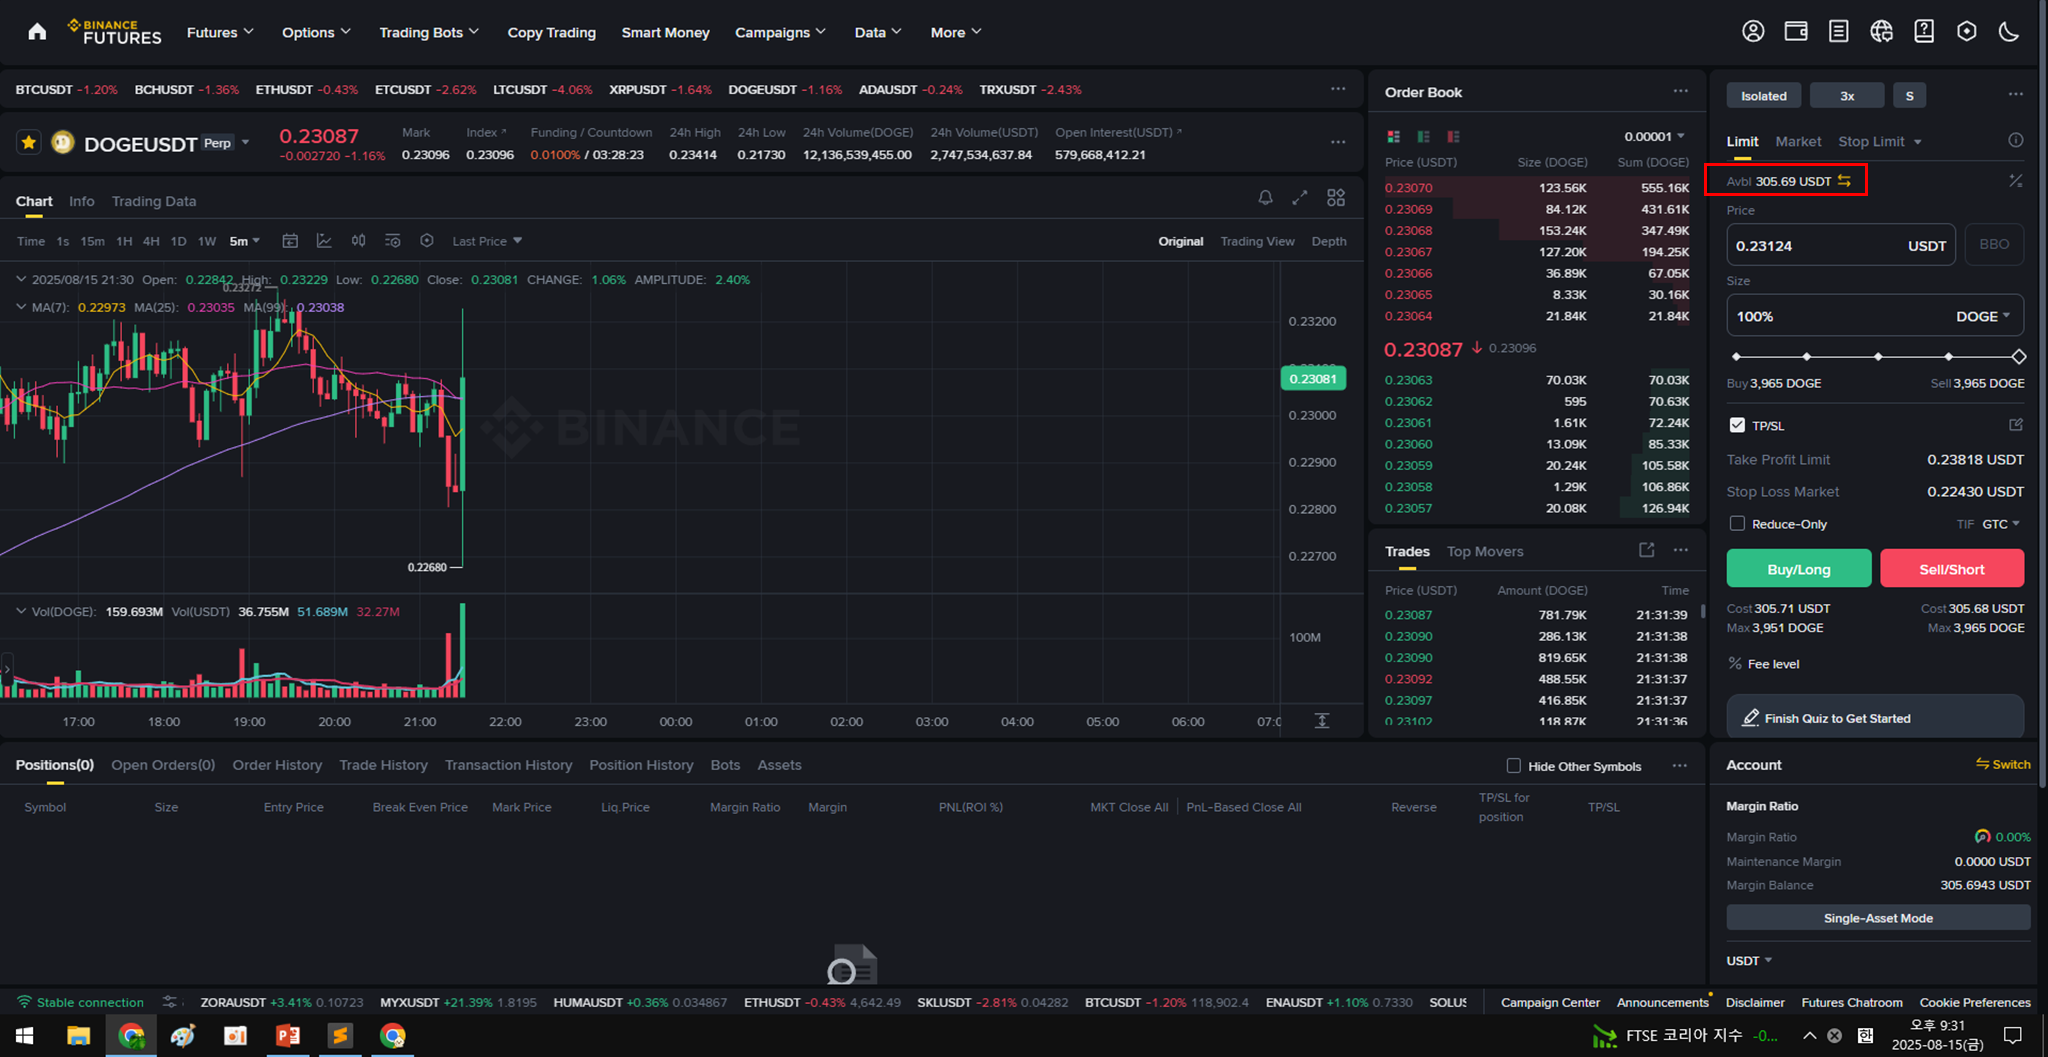The height and width of the screenshot is (1057, 2048).
Task: Pop out the Trades panel
Action: coord(1646,550)
